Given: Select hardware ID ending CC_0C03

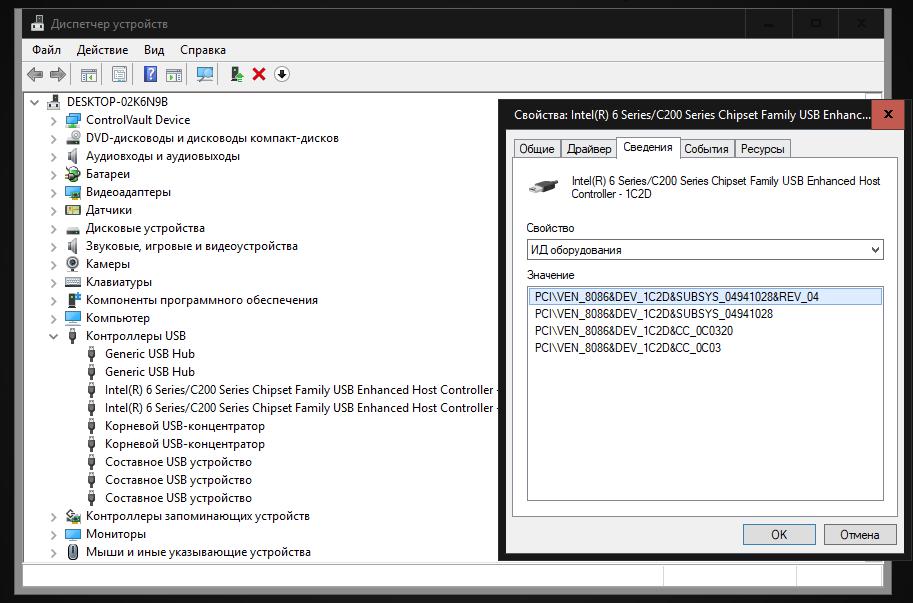Looking at the screenshot, I should click(x=628, y=347).
